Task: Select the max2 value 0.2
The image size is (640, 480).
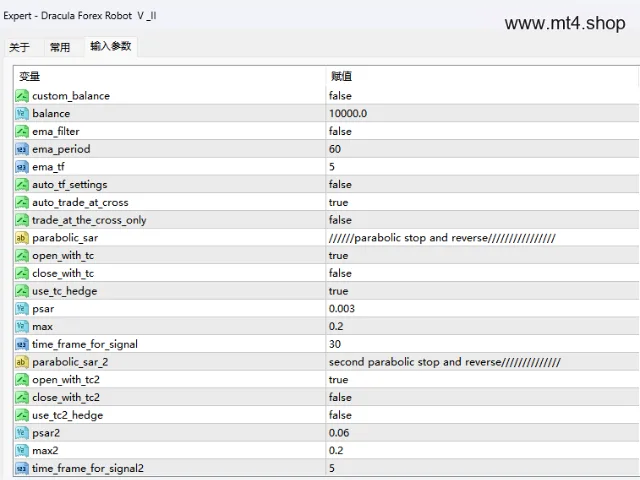Action: tap(336, 451)
